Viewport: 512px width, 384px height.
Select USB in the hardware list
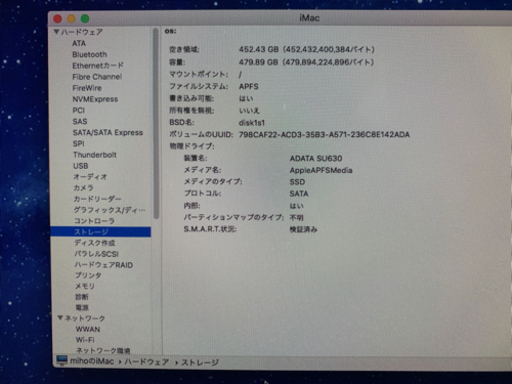click(x=81, y=166)
